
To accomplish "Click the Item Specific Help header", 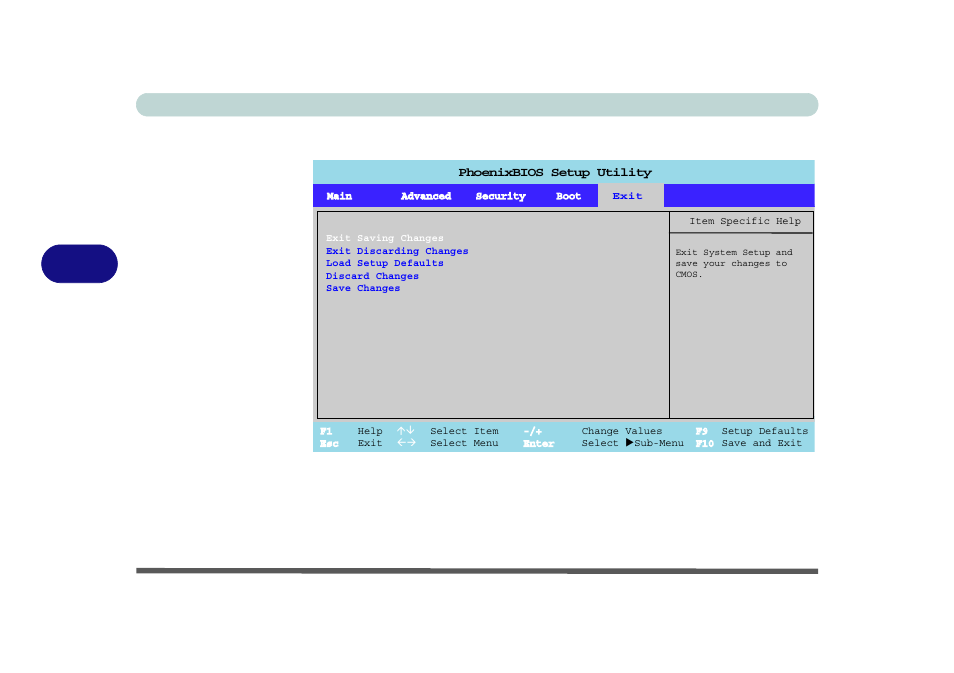I will (745, 221).
